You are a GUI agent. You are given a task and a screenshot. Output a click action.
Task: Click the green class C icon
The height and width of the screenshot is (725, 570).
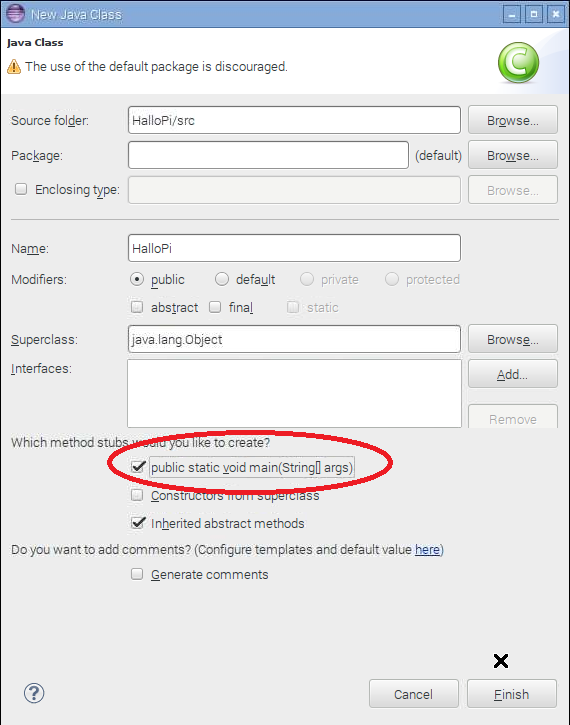(518, 62)
